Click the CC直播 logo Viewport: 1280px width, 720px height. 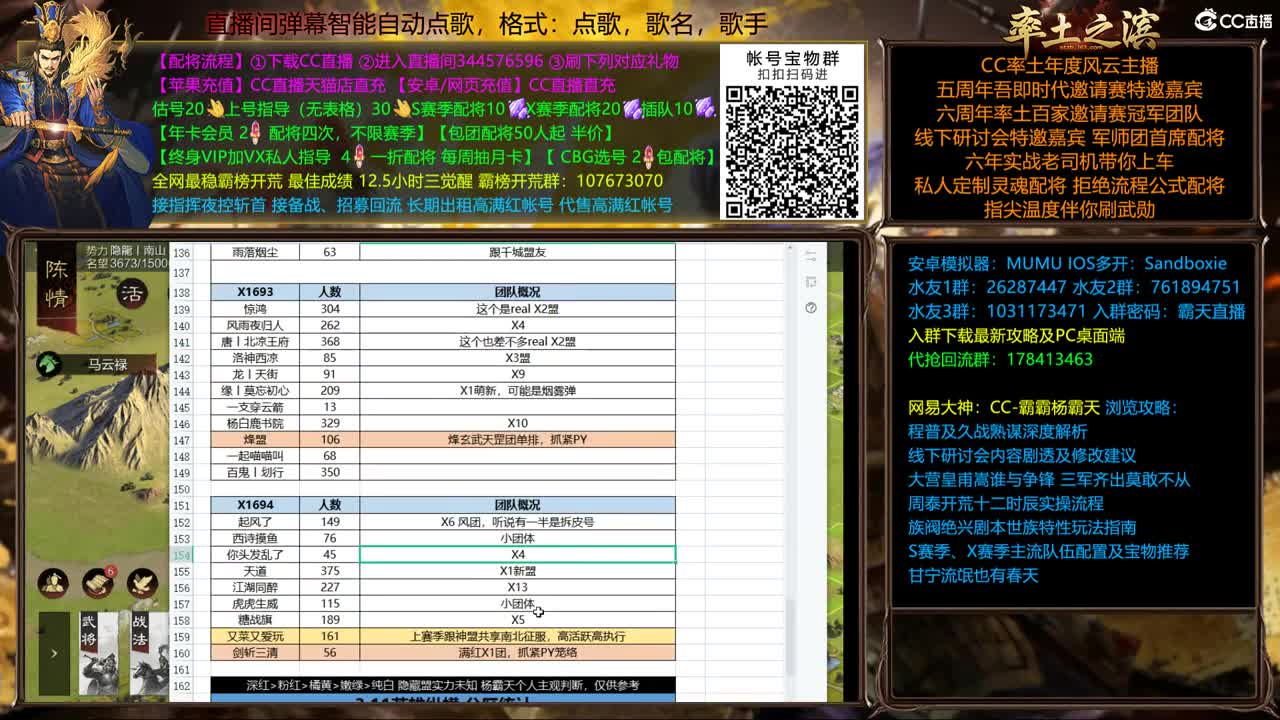coord(1234,20)
